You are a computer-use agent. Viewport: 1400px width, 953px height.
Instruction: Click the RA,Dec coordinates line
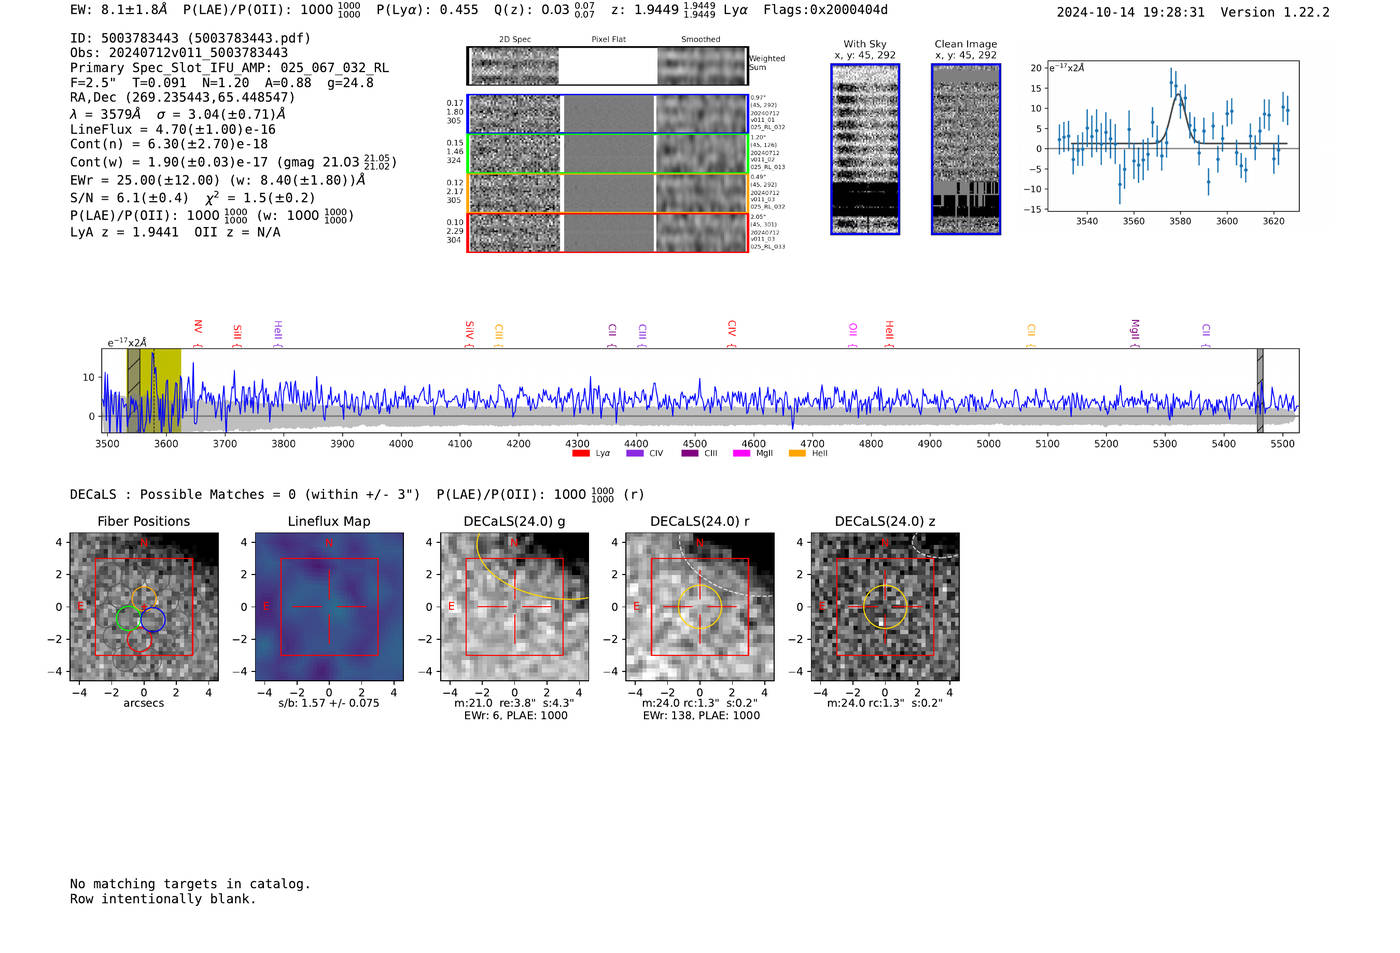pyautogui.click(x=183, y=98)
